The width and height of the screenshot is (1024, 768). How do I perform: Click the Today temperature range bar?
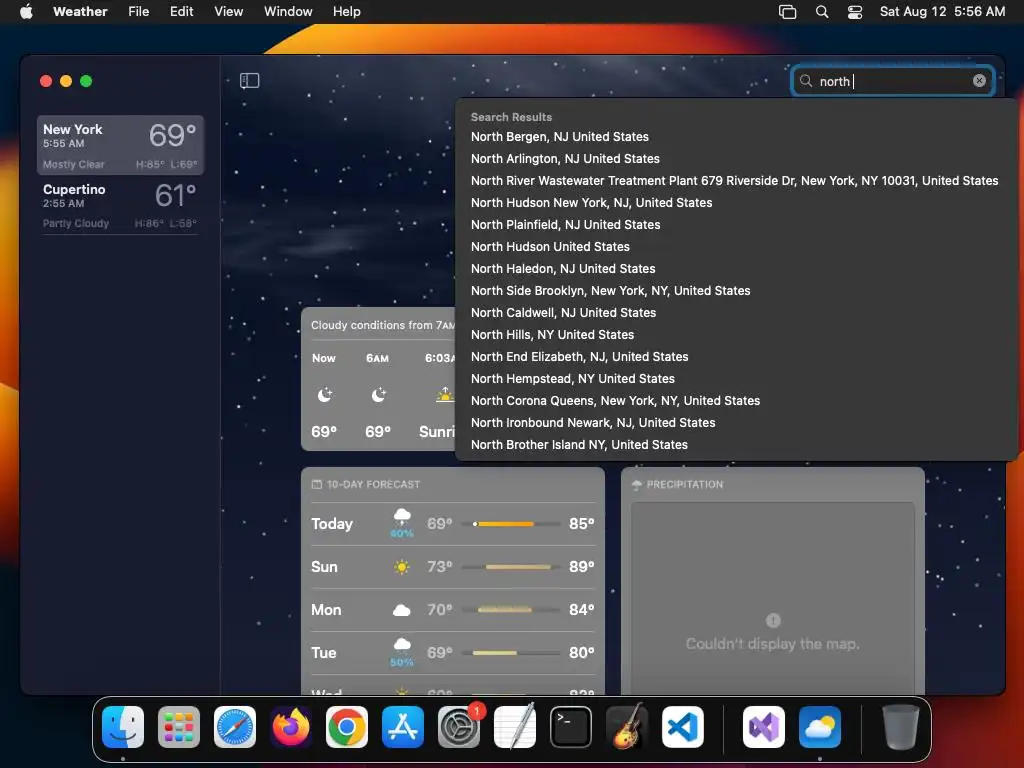(x=511, y=524)
